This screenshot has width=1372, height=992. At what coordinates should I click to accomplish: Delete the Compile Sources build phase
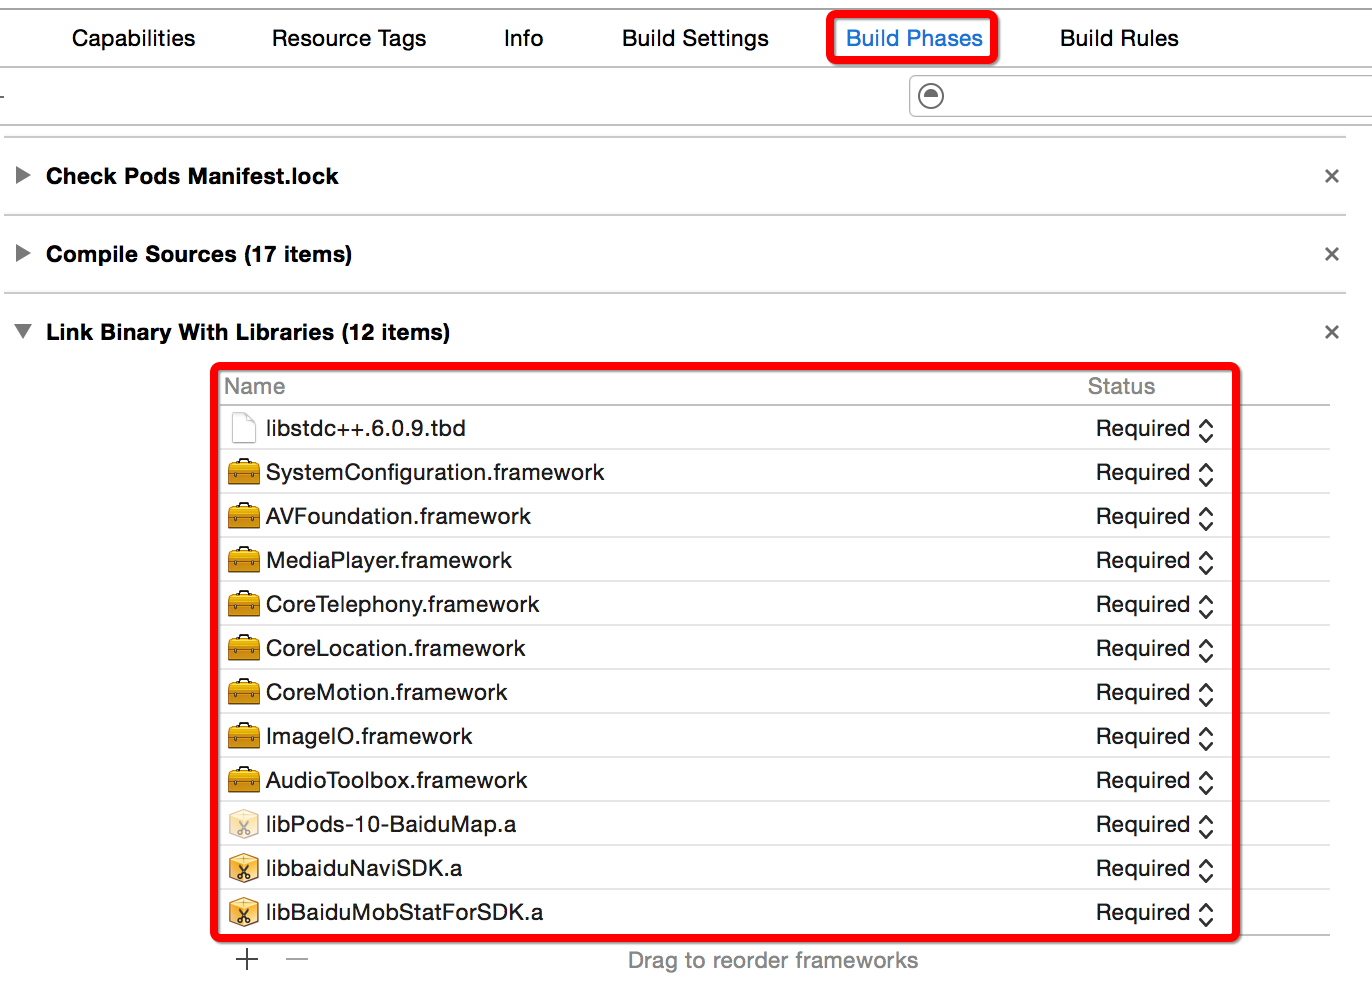[x=1331, y=254]
